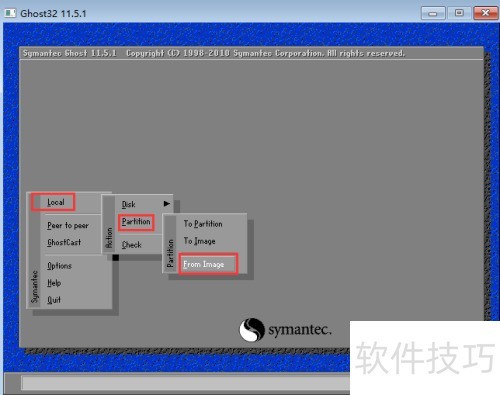Image resolution: width=500 pixels, height=395 pixels.
Task: Click the Symantec yin-yang logo
Action: coord(252,330)
